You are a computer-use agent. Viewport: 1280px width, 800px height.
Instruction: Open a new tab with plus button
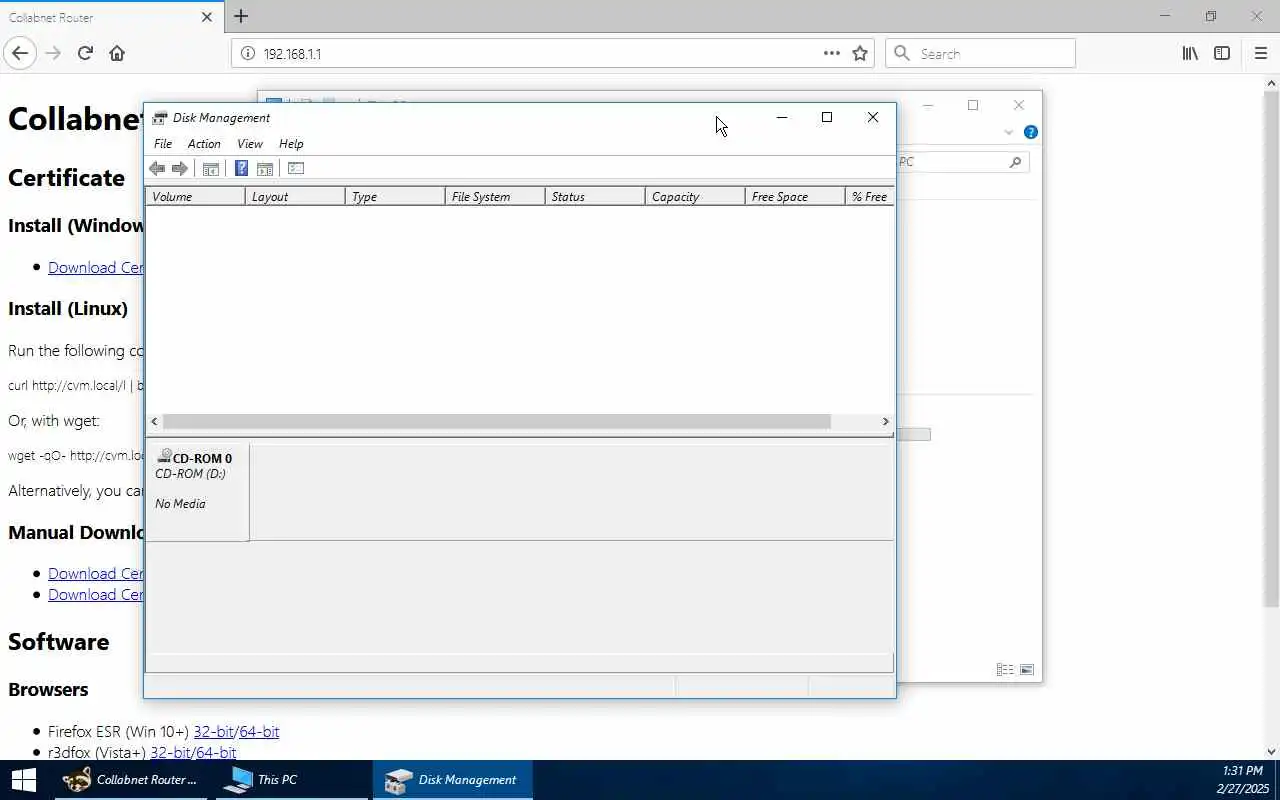tap(241, 16)
